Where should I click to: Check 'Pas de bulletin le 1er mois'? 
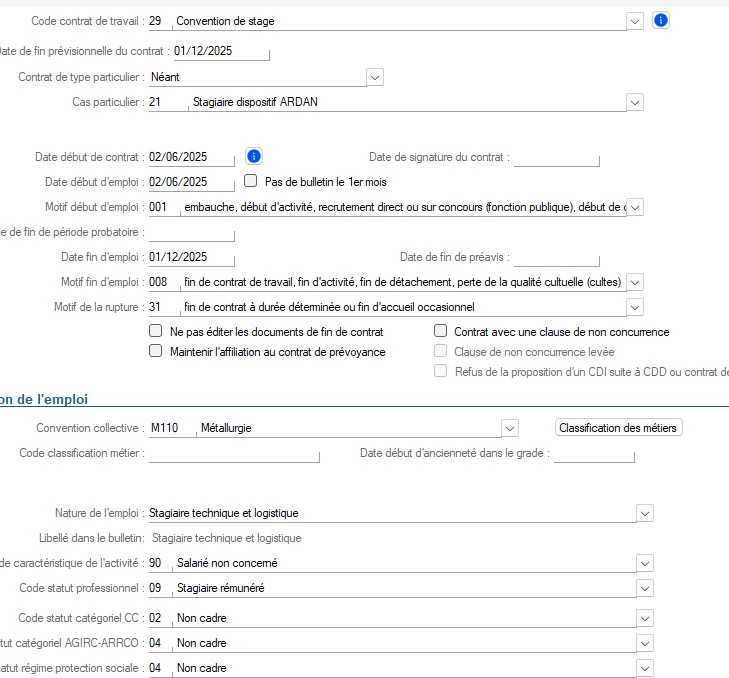pos(251,182)
